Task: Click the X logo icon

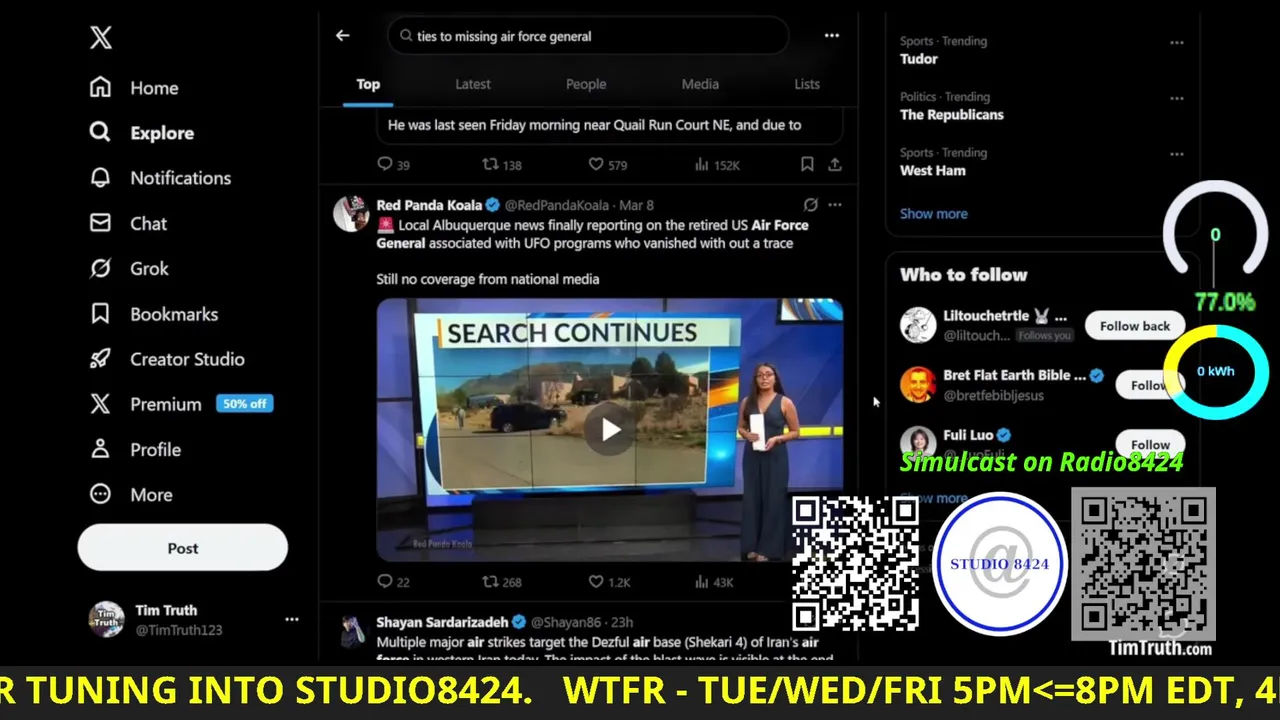Action: (101, 38)
